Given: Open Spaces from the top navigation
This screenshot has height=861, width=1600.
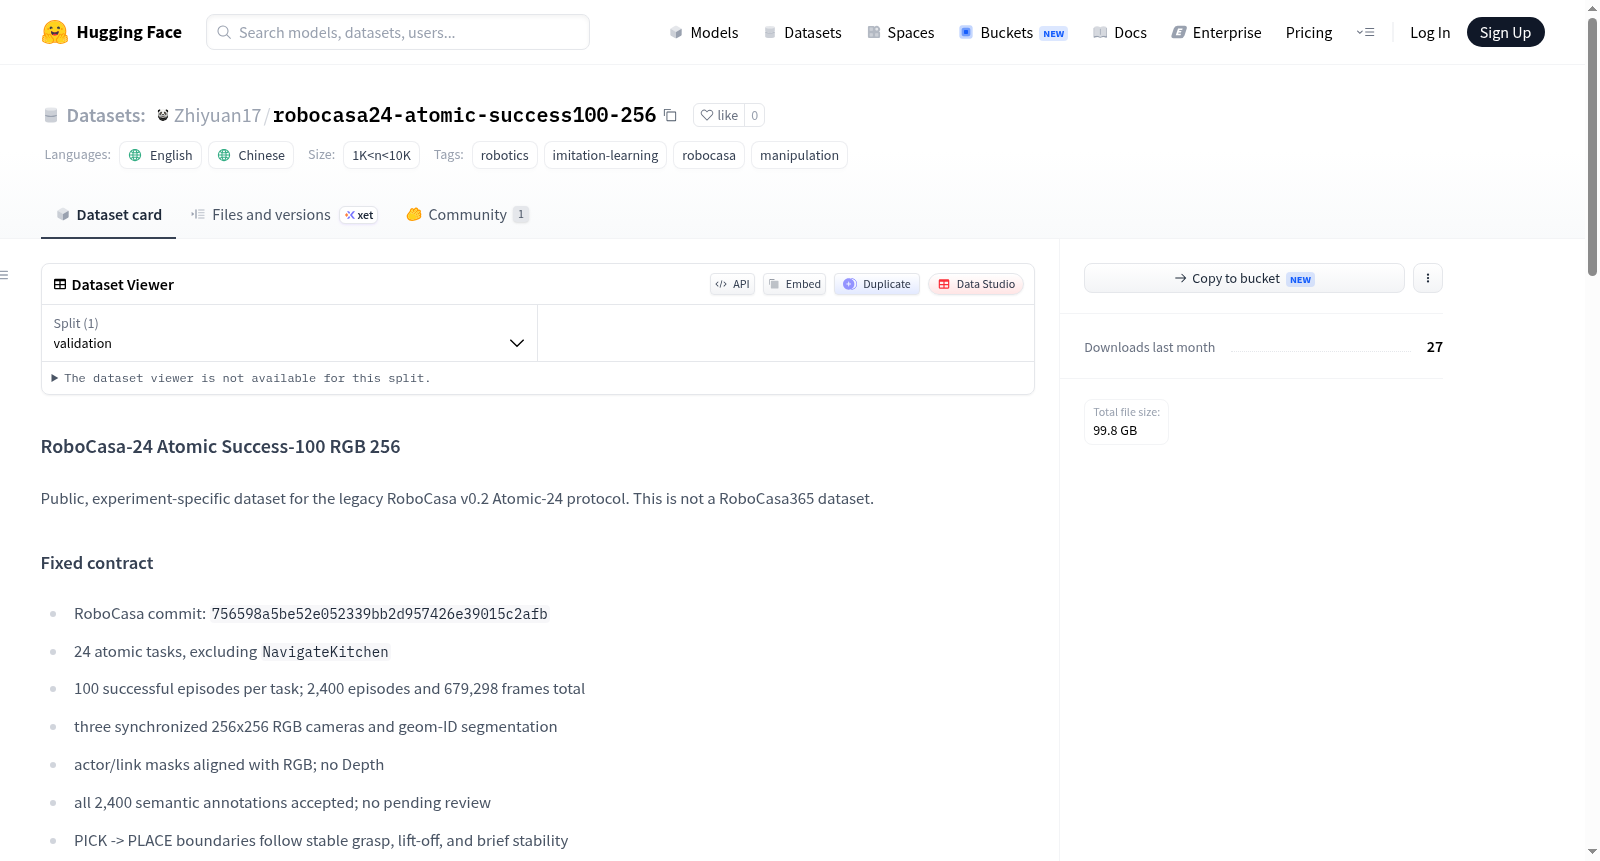Looking at the screenshot, I should (900, 32).
